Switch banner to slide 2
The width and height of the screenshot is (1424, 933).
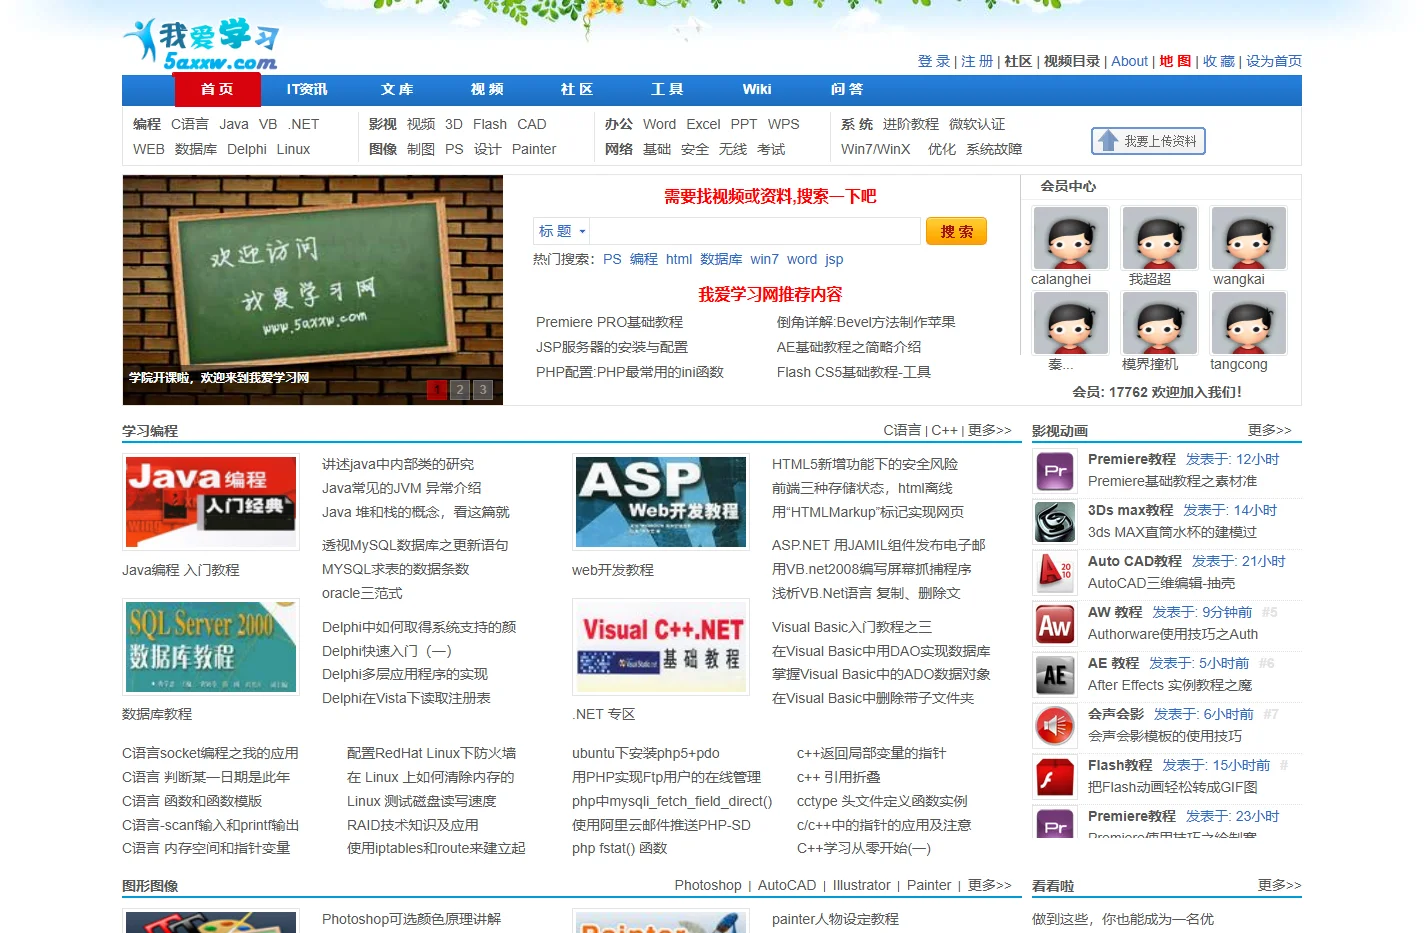(459, 390)
